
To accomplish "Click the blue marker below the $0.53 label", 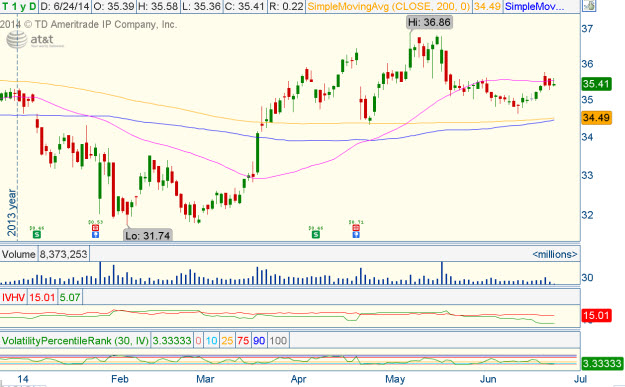I will pyautogui.click(x=96, y=234).
